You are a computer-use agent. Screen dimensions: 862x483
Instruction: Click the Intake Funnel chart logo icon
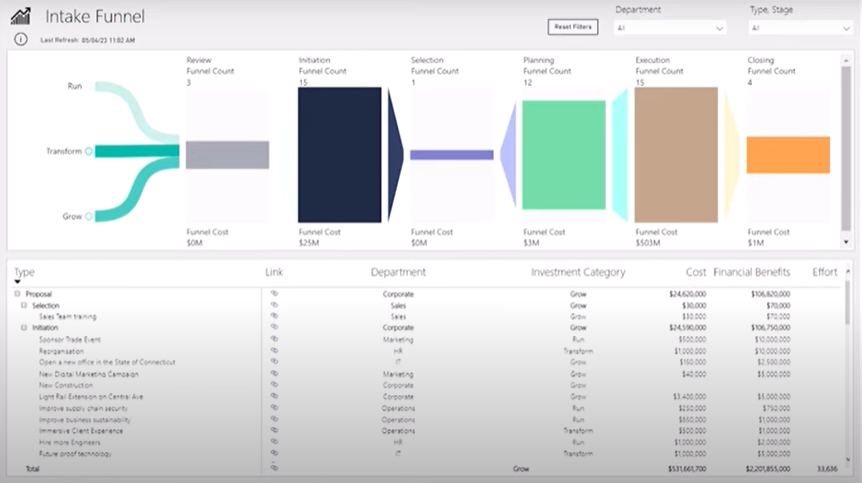[21, 16]
